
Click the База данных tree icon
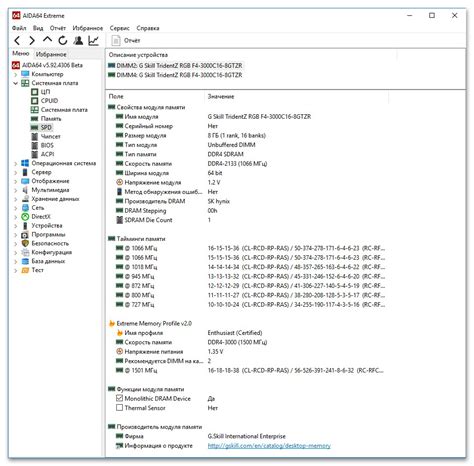coord(25,261)
